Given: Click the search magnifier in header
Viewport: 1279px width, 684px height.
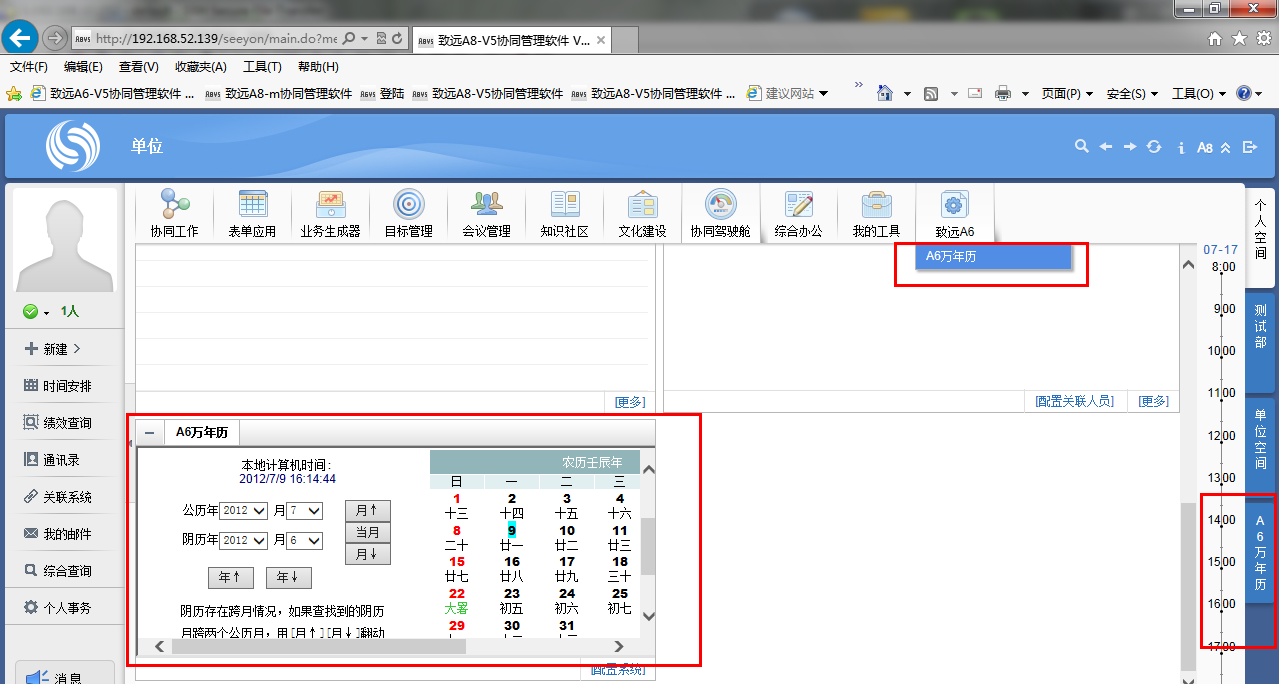Looking at the screenshot, I should point(1081,147).
